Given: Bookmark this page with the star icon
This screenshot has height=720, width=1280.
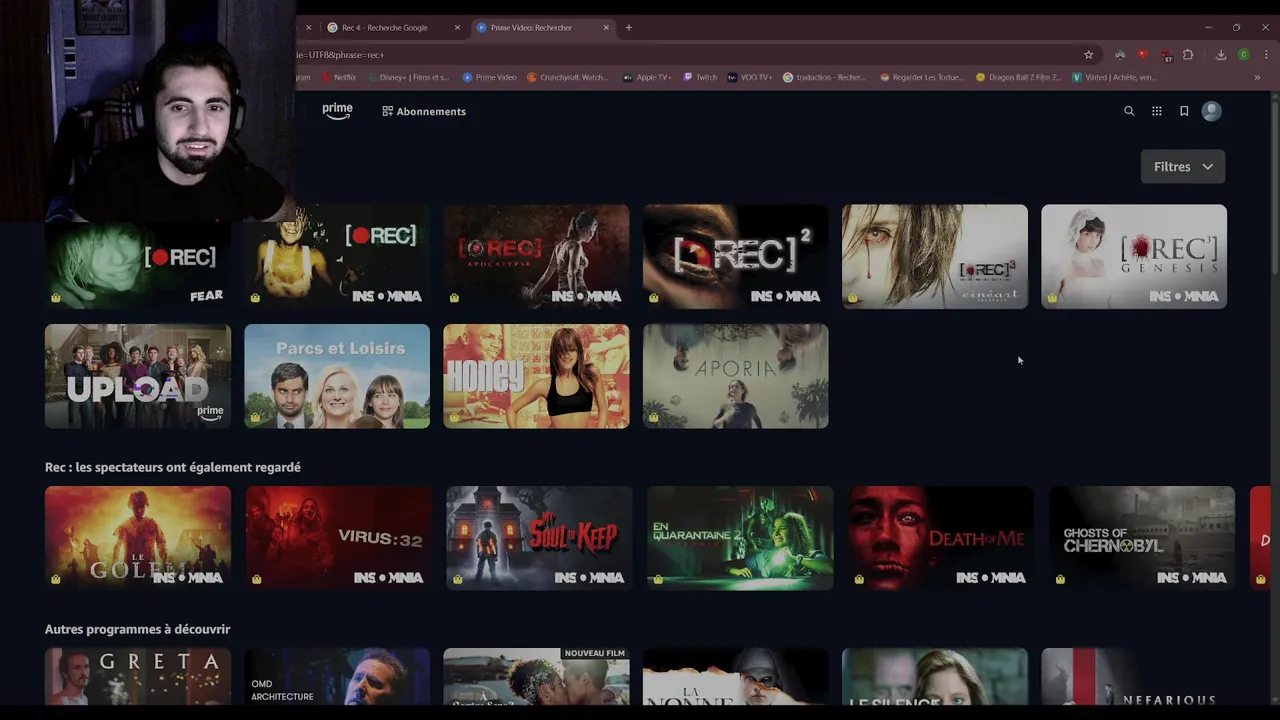Looking at the screenshot, I should pyautogui.click(x=1089, y=55).
